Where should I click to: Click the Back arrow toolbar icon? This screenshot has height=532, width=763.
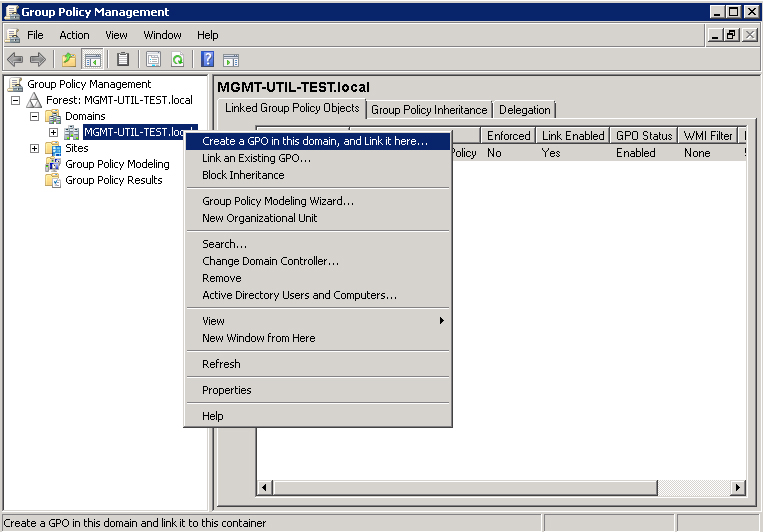(x=15, y=59)
